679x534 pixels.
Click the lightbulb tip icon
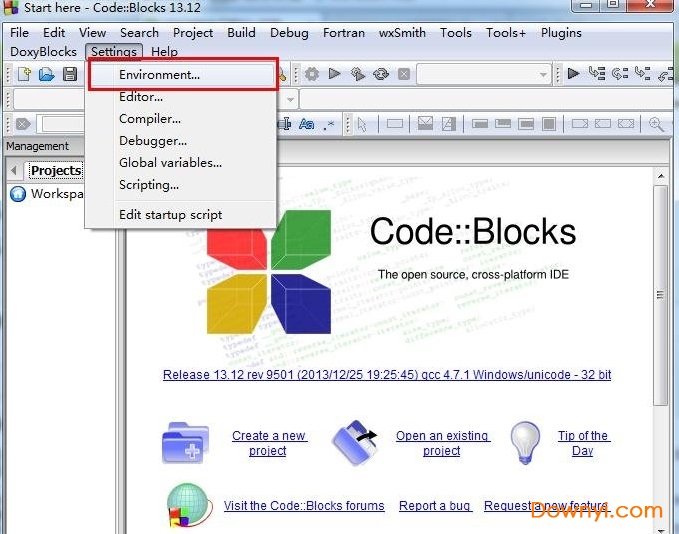click(525, 443)
